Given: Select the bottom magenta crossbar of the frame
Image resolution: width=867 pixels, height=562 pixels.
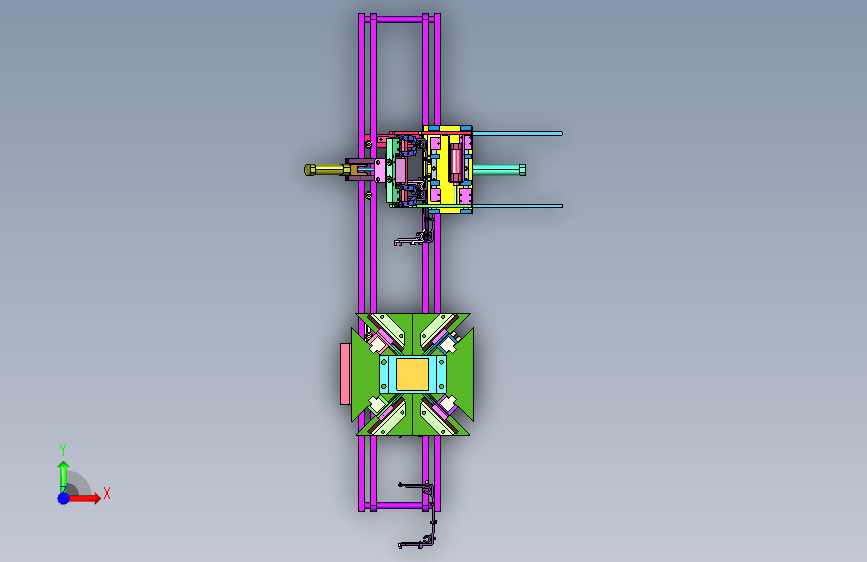Looking at the screenshot, I should coord(400,505).
